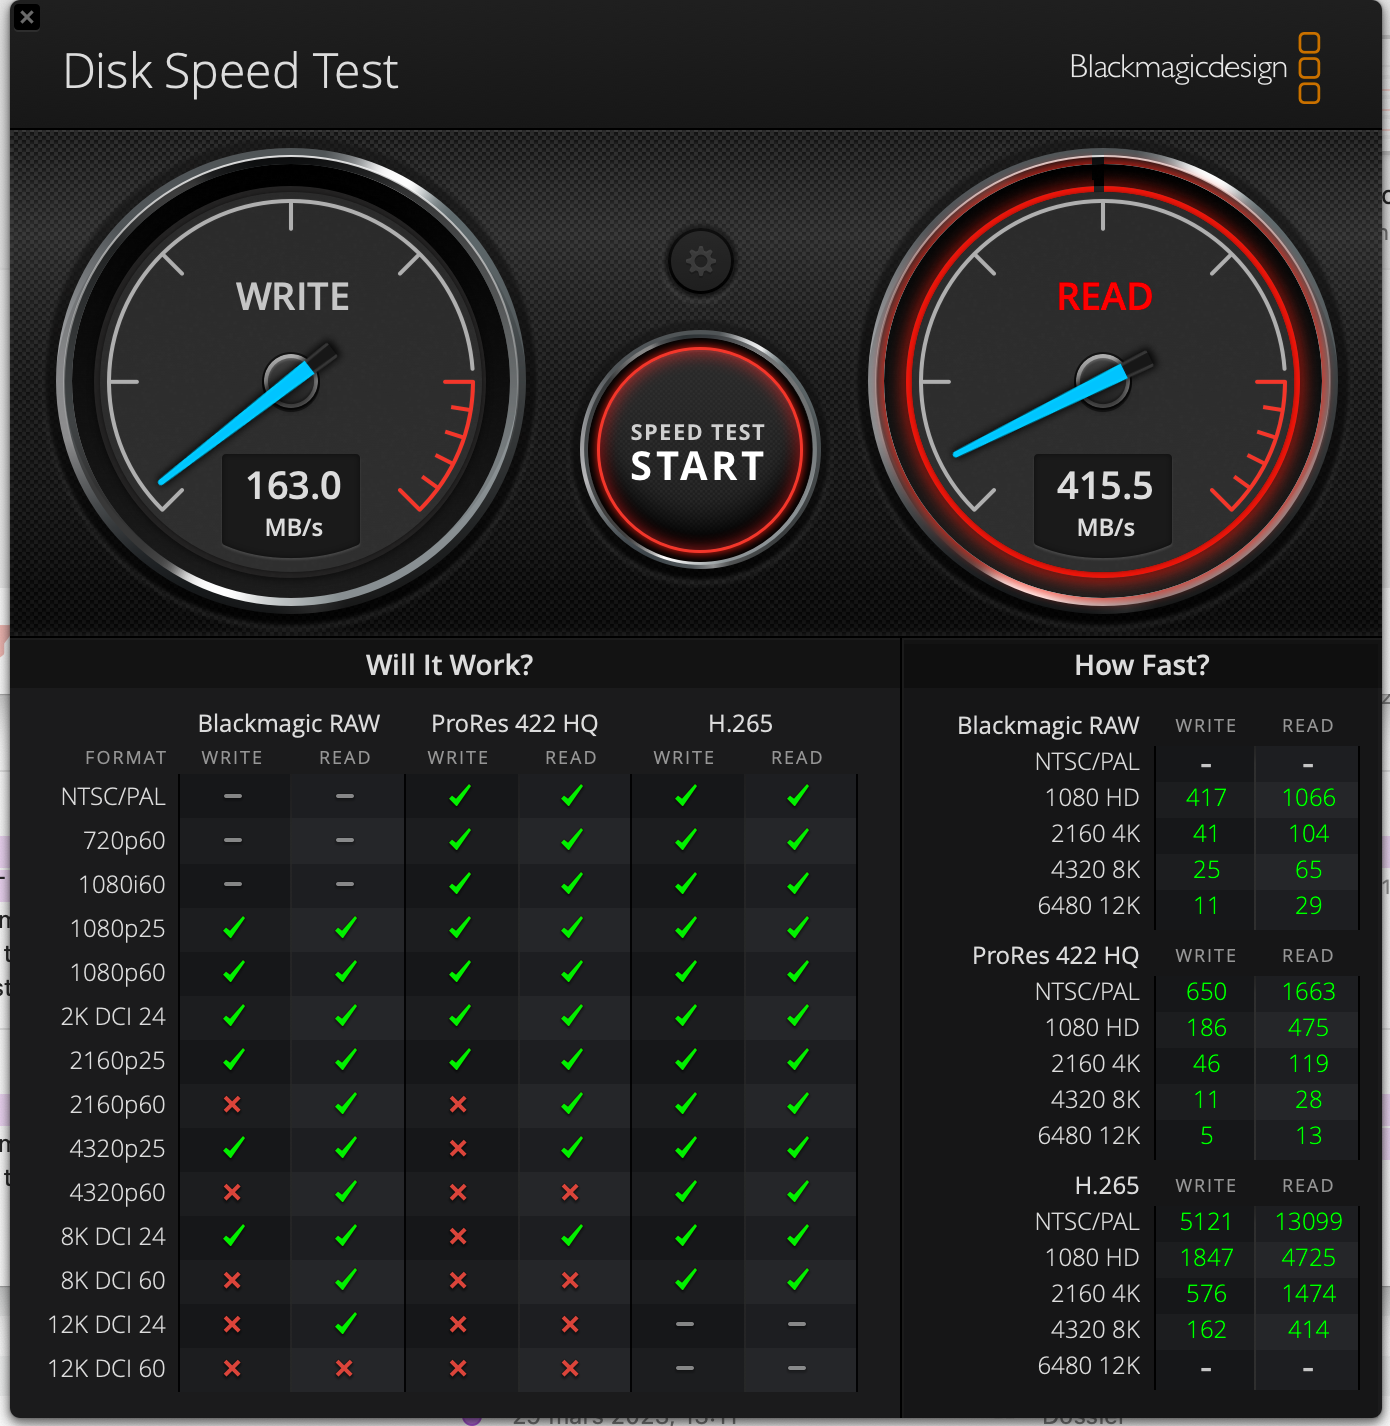
Task: Click red X for 4320p60 ProRes read
Action: (570, 1192)
